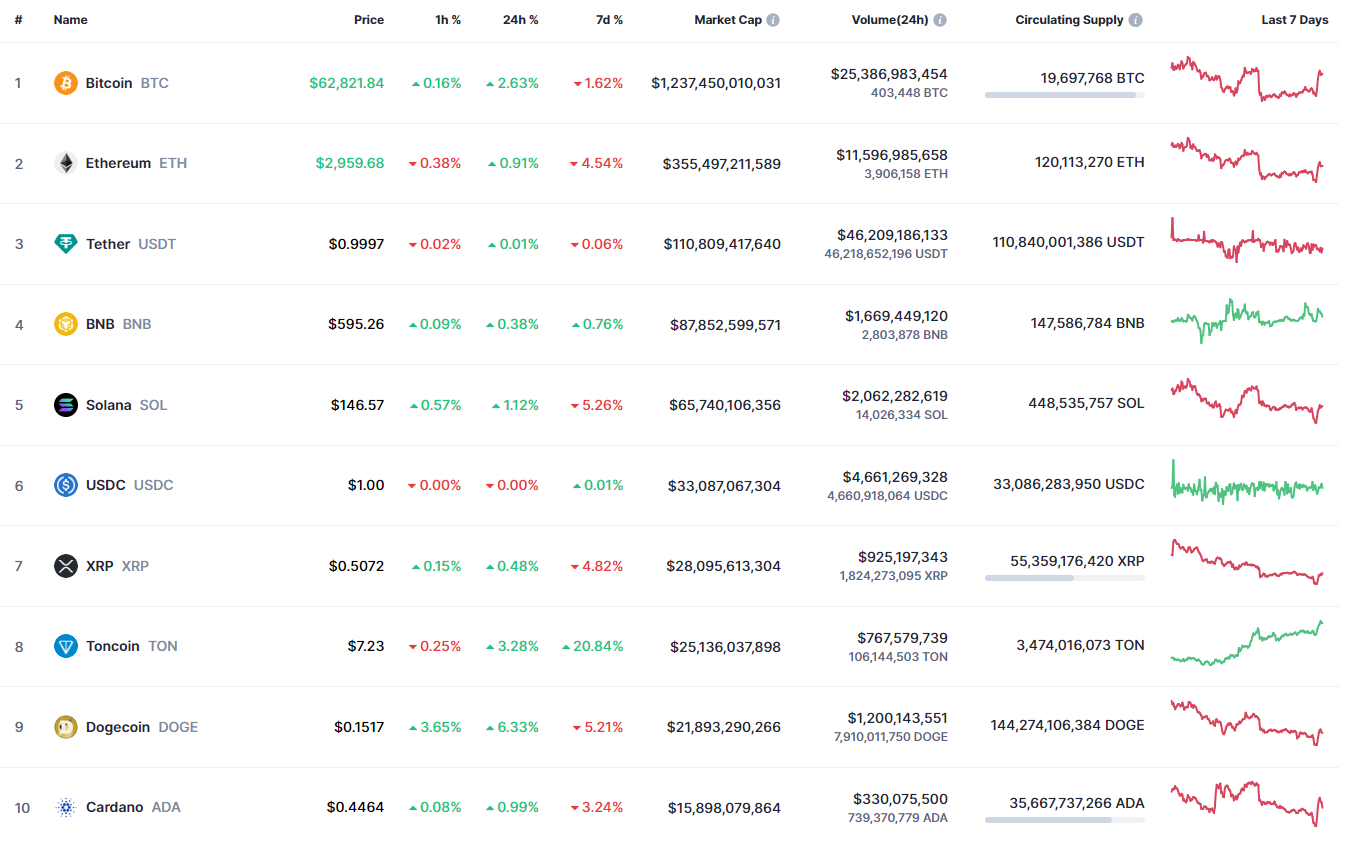This screenshot has height=844, width=1351.
Task: Open the XRP coin name link
Action: [x=100, y=566]
